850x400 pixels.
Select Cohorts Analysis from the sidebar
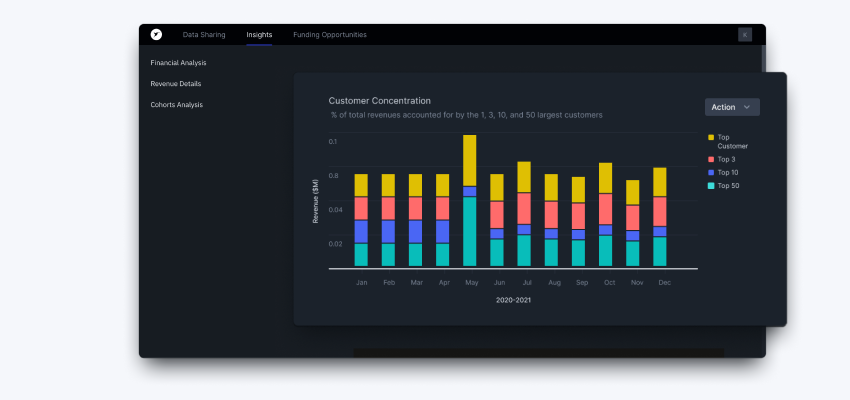(177, 105)
